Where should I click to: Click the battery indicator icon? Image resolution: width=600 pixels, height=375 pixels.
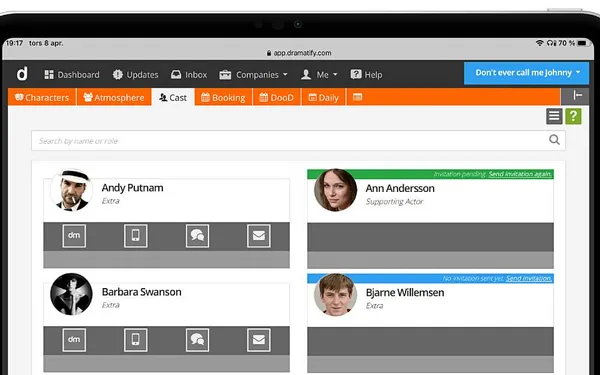(582, 43)
